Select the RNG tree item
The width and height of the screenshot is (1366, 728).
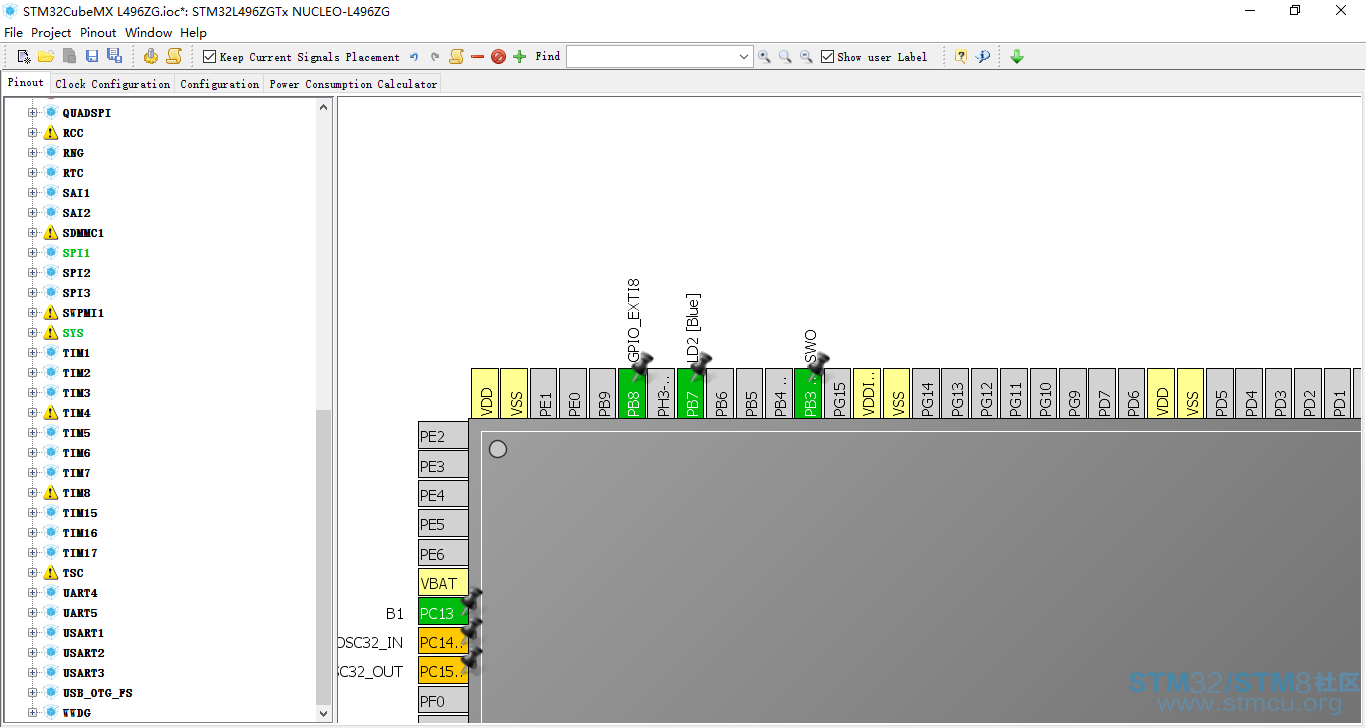(x=73, y=153)
